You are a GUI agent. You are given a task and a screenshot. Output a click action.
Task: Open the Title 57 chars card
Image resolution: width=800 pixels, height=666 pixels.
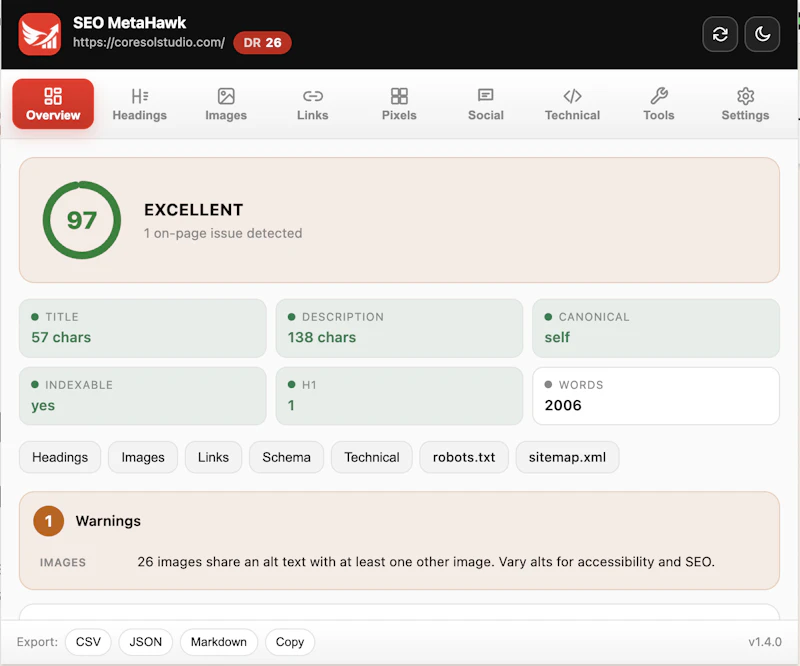click(x=143, y=328)
